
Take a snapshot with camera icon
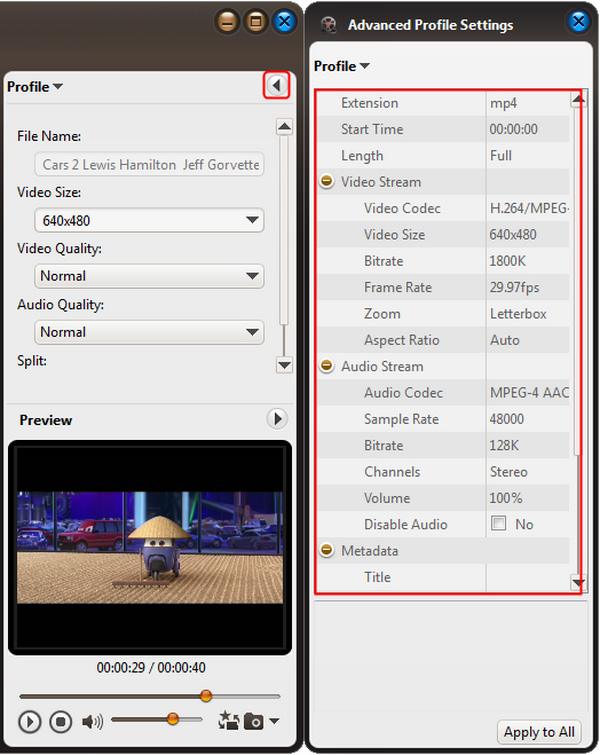pos(254,721)
